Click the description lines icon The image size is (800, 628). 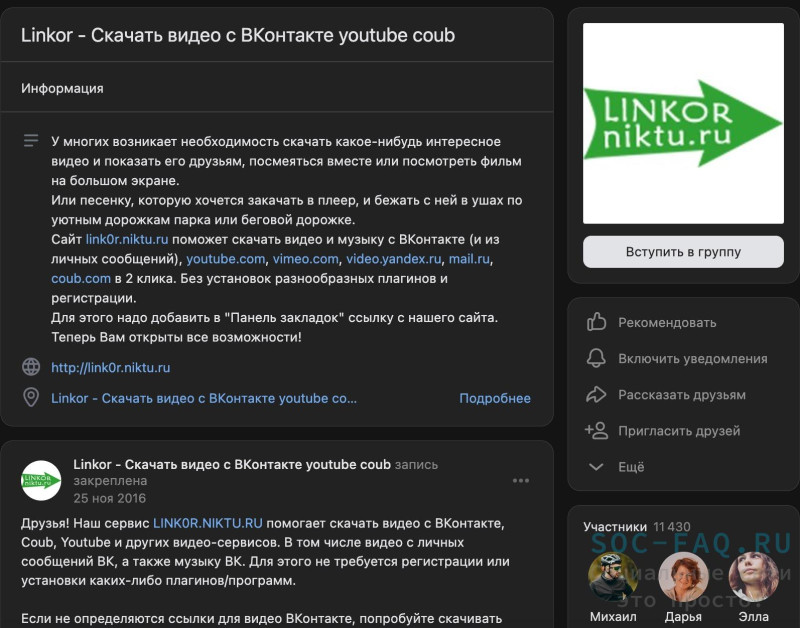pos(31,140)
